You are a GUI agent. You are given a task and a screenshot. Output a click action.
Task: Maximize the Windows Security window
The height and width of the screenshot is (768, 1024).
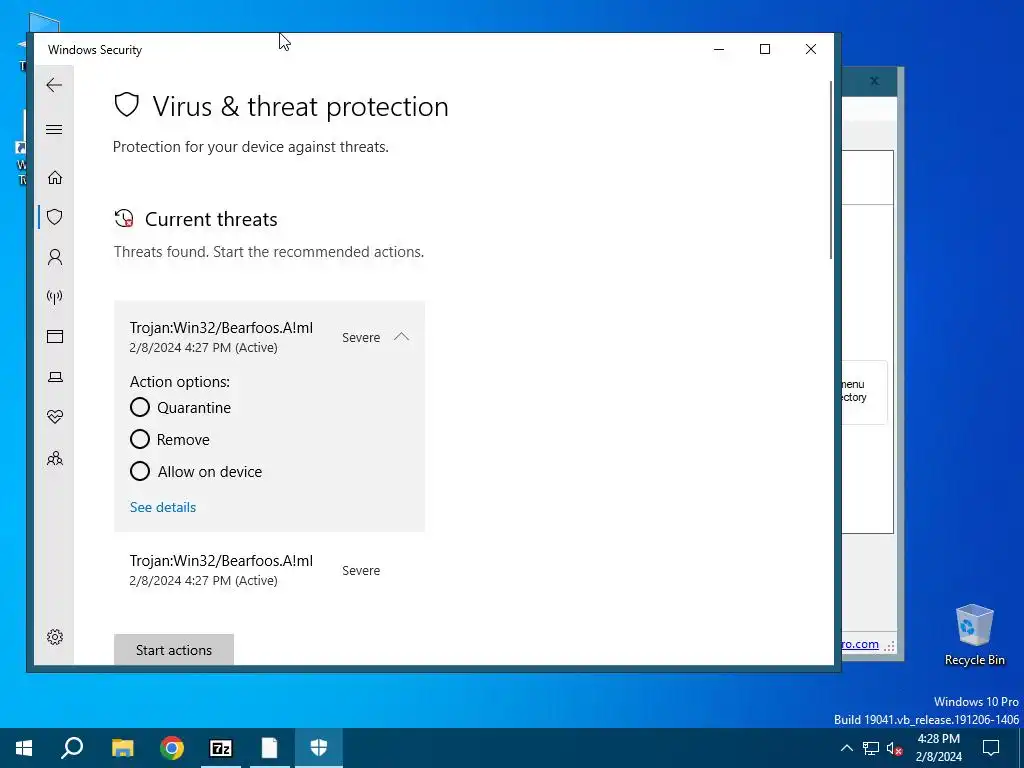point(765,49)
